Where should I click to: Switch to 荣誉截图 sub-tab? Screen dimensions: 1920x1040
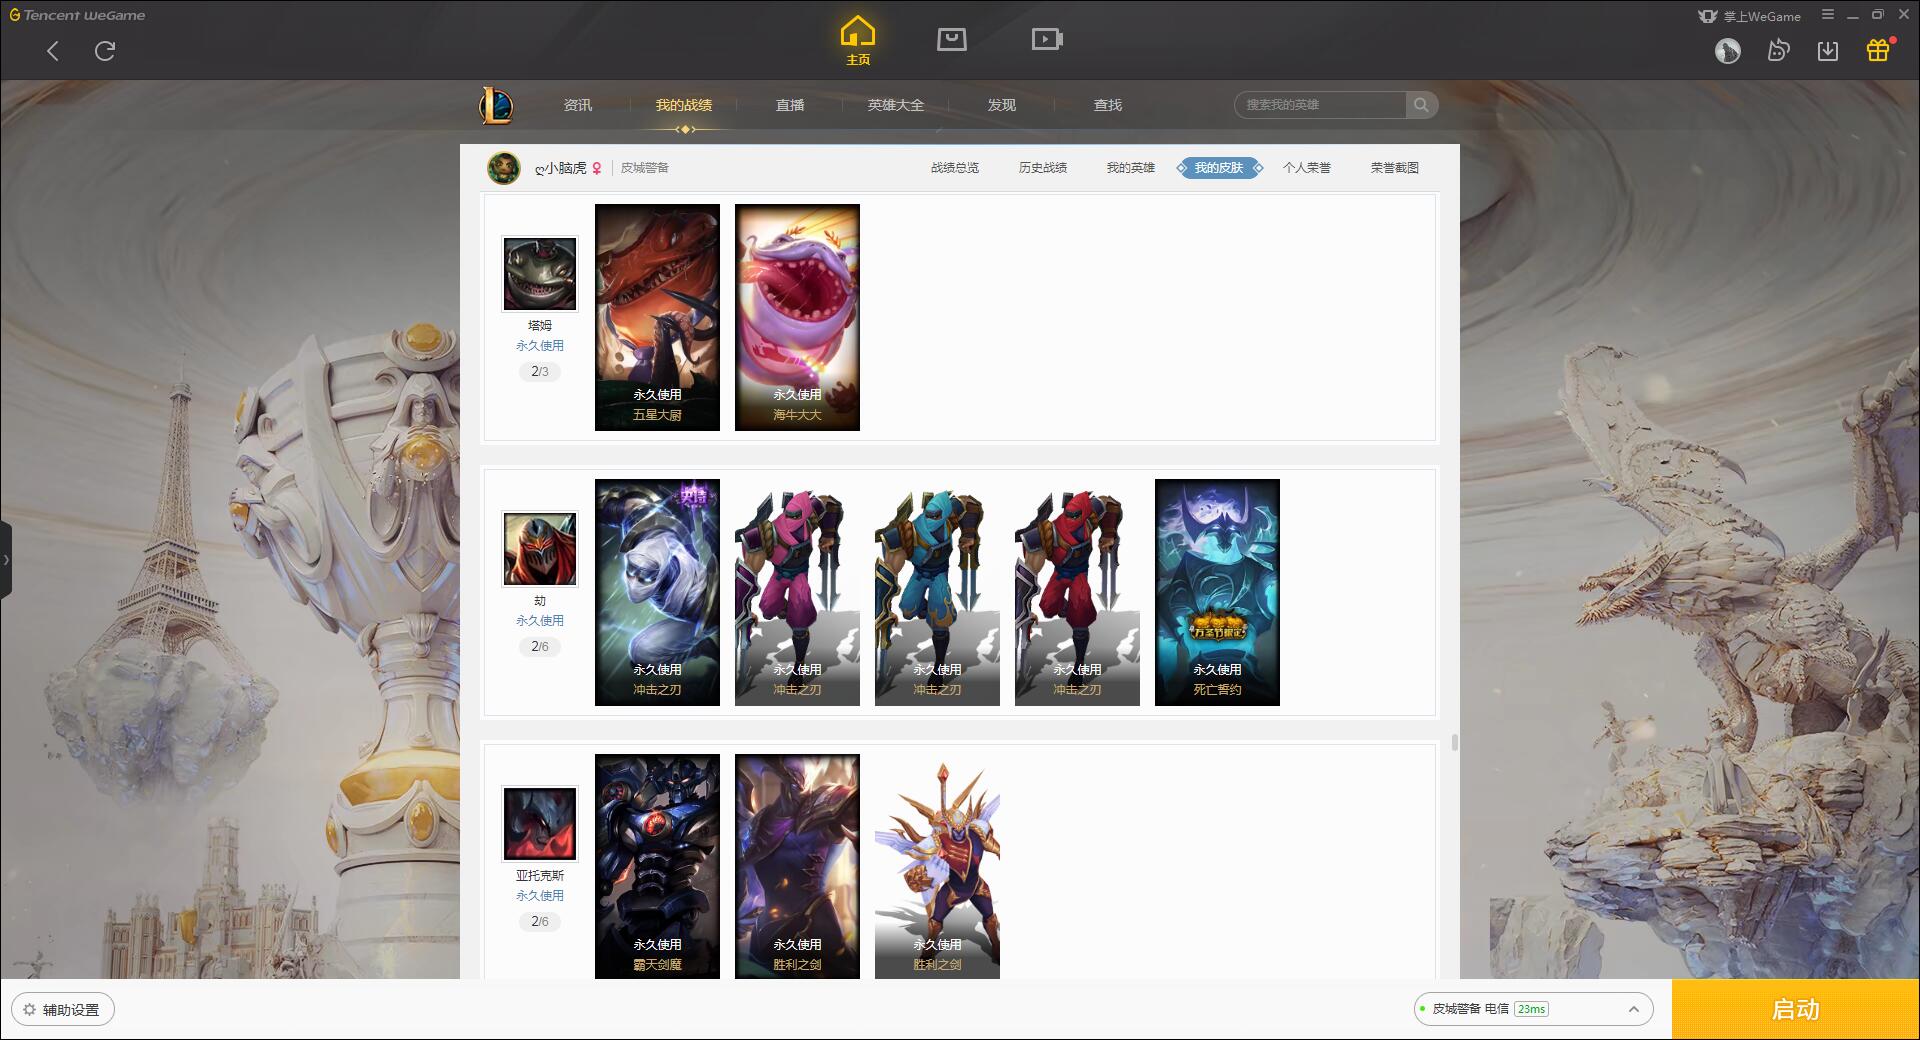1395,168
